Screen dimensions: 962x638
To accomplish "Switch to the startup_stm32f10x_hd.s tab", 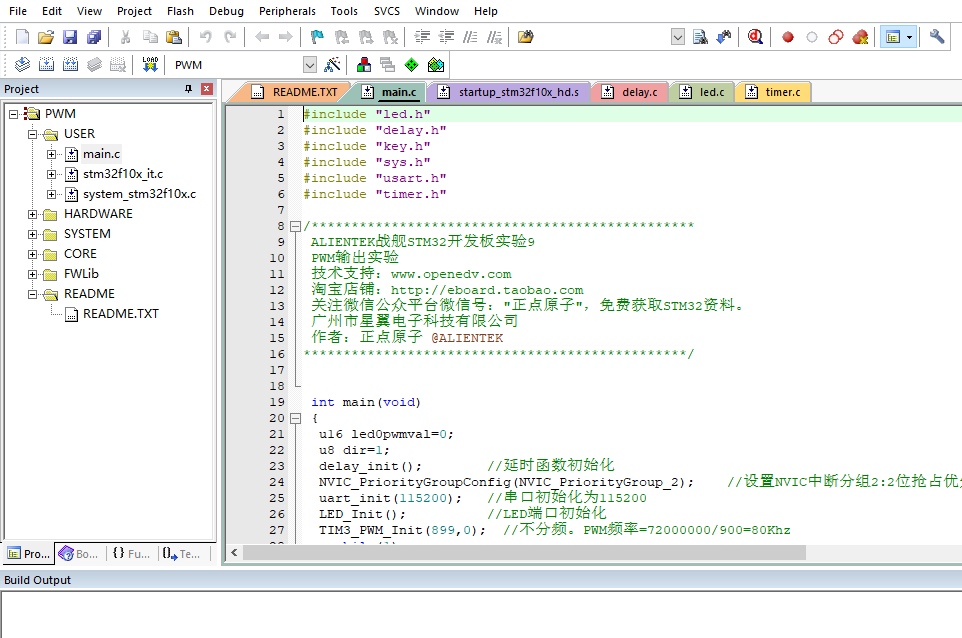I will coord(507,92).
